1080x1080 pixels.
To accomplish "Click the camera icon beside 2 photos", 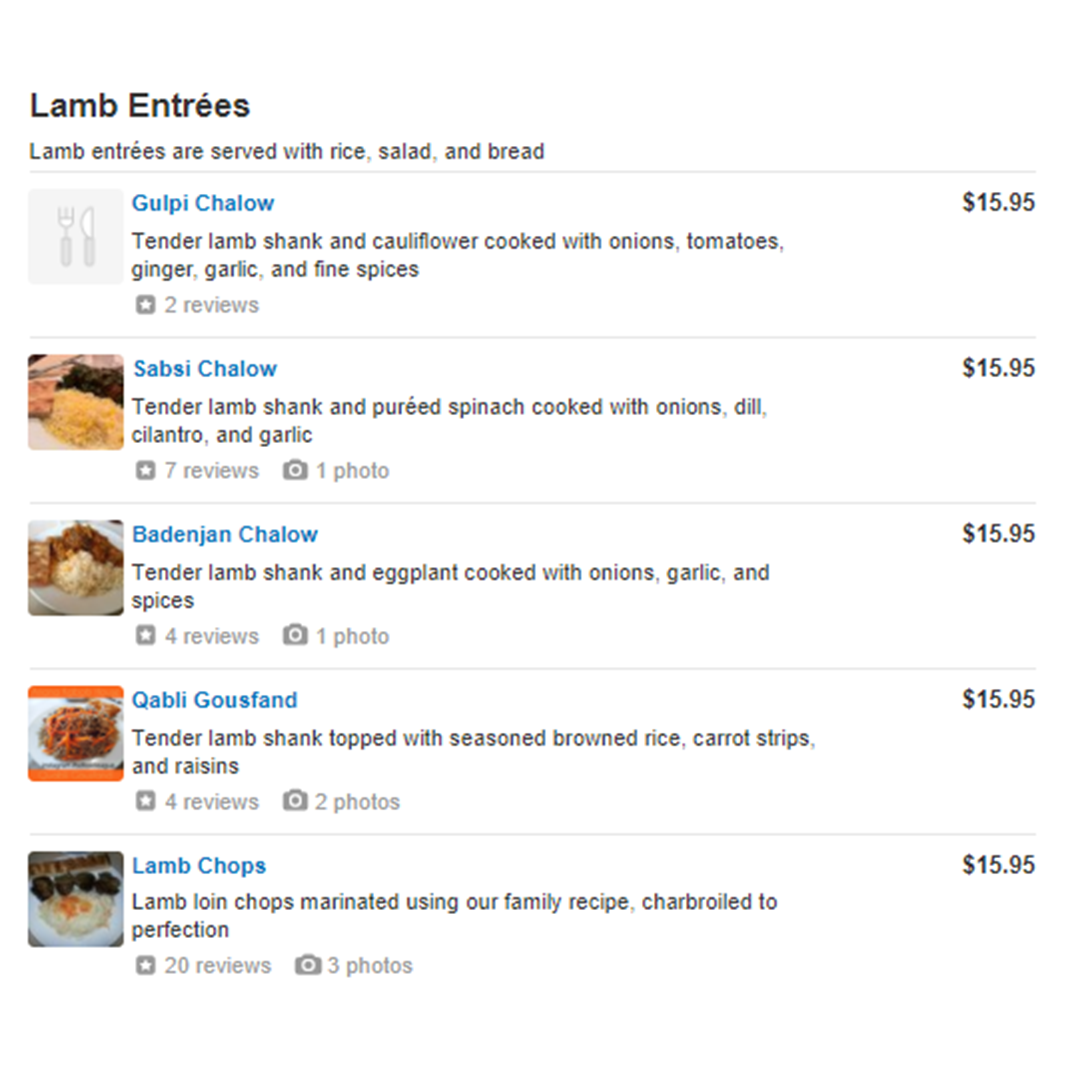I will pos(295,800).
